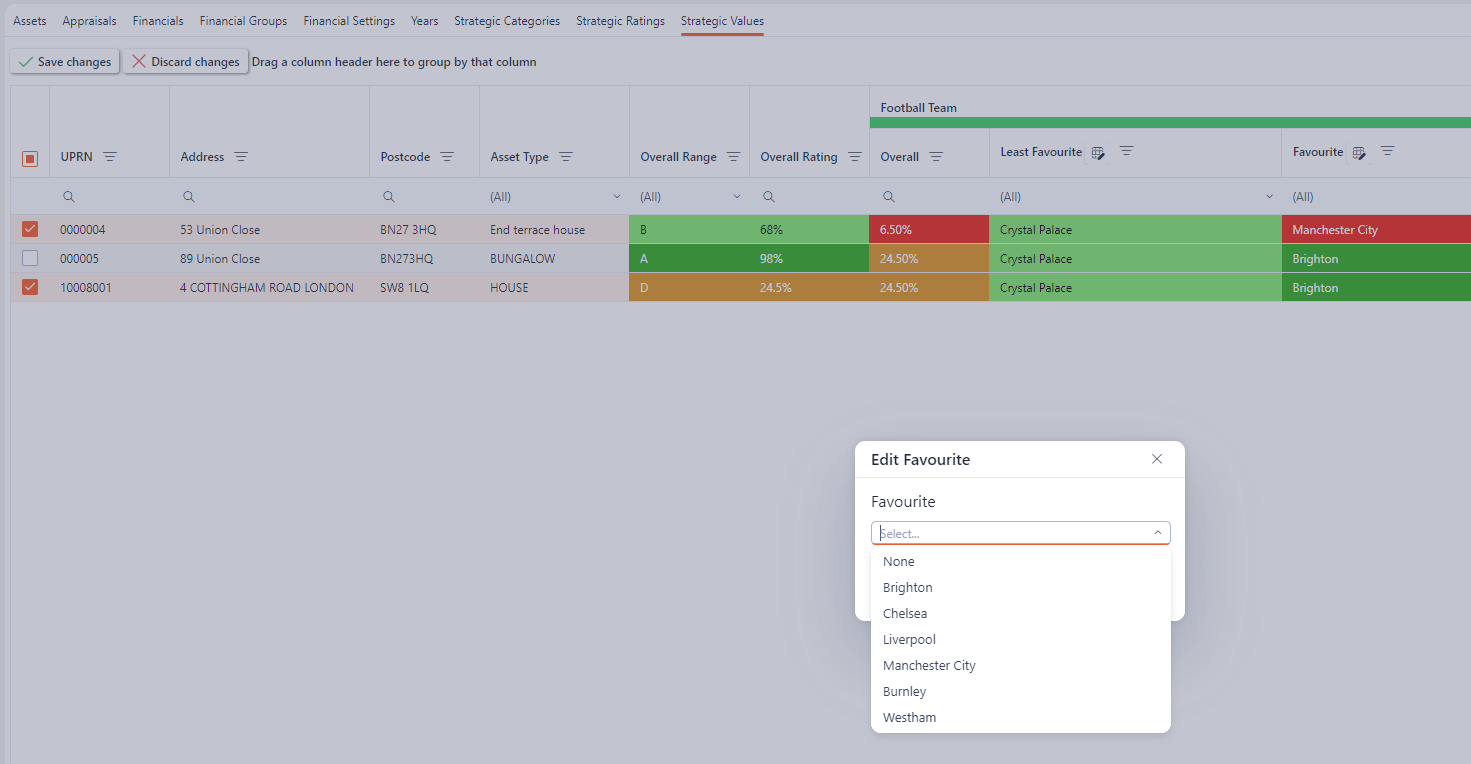Collapse the Favourite select dropdown arrow

tap(1158, 533)
